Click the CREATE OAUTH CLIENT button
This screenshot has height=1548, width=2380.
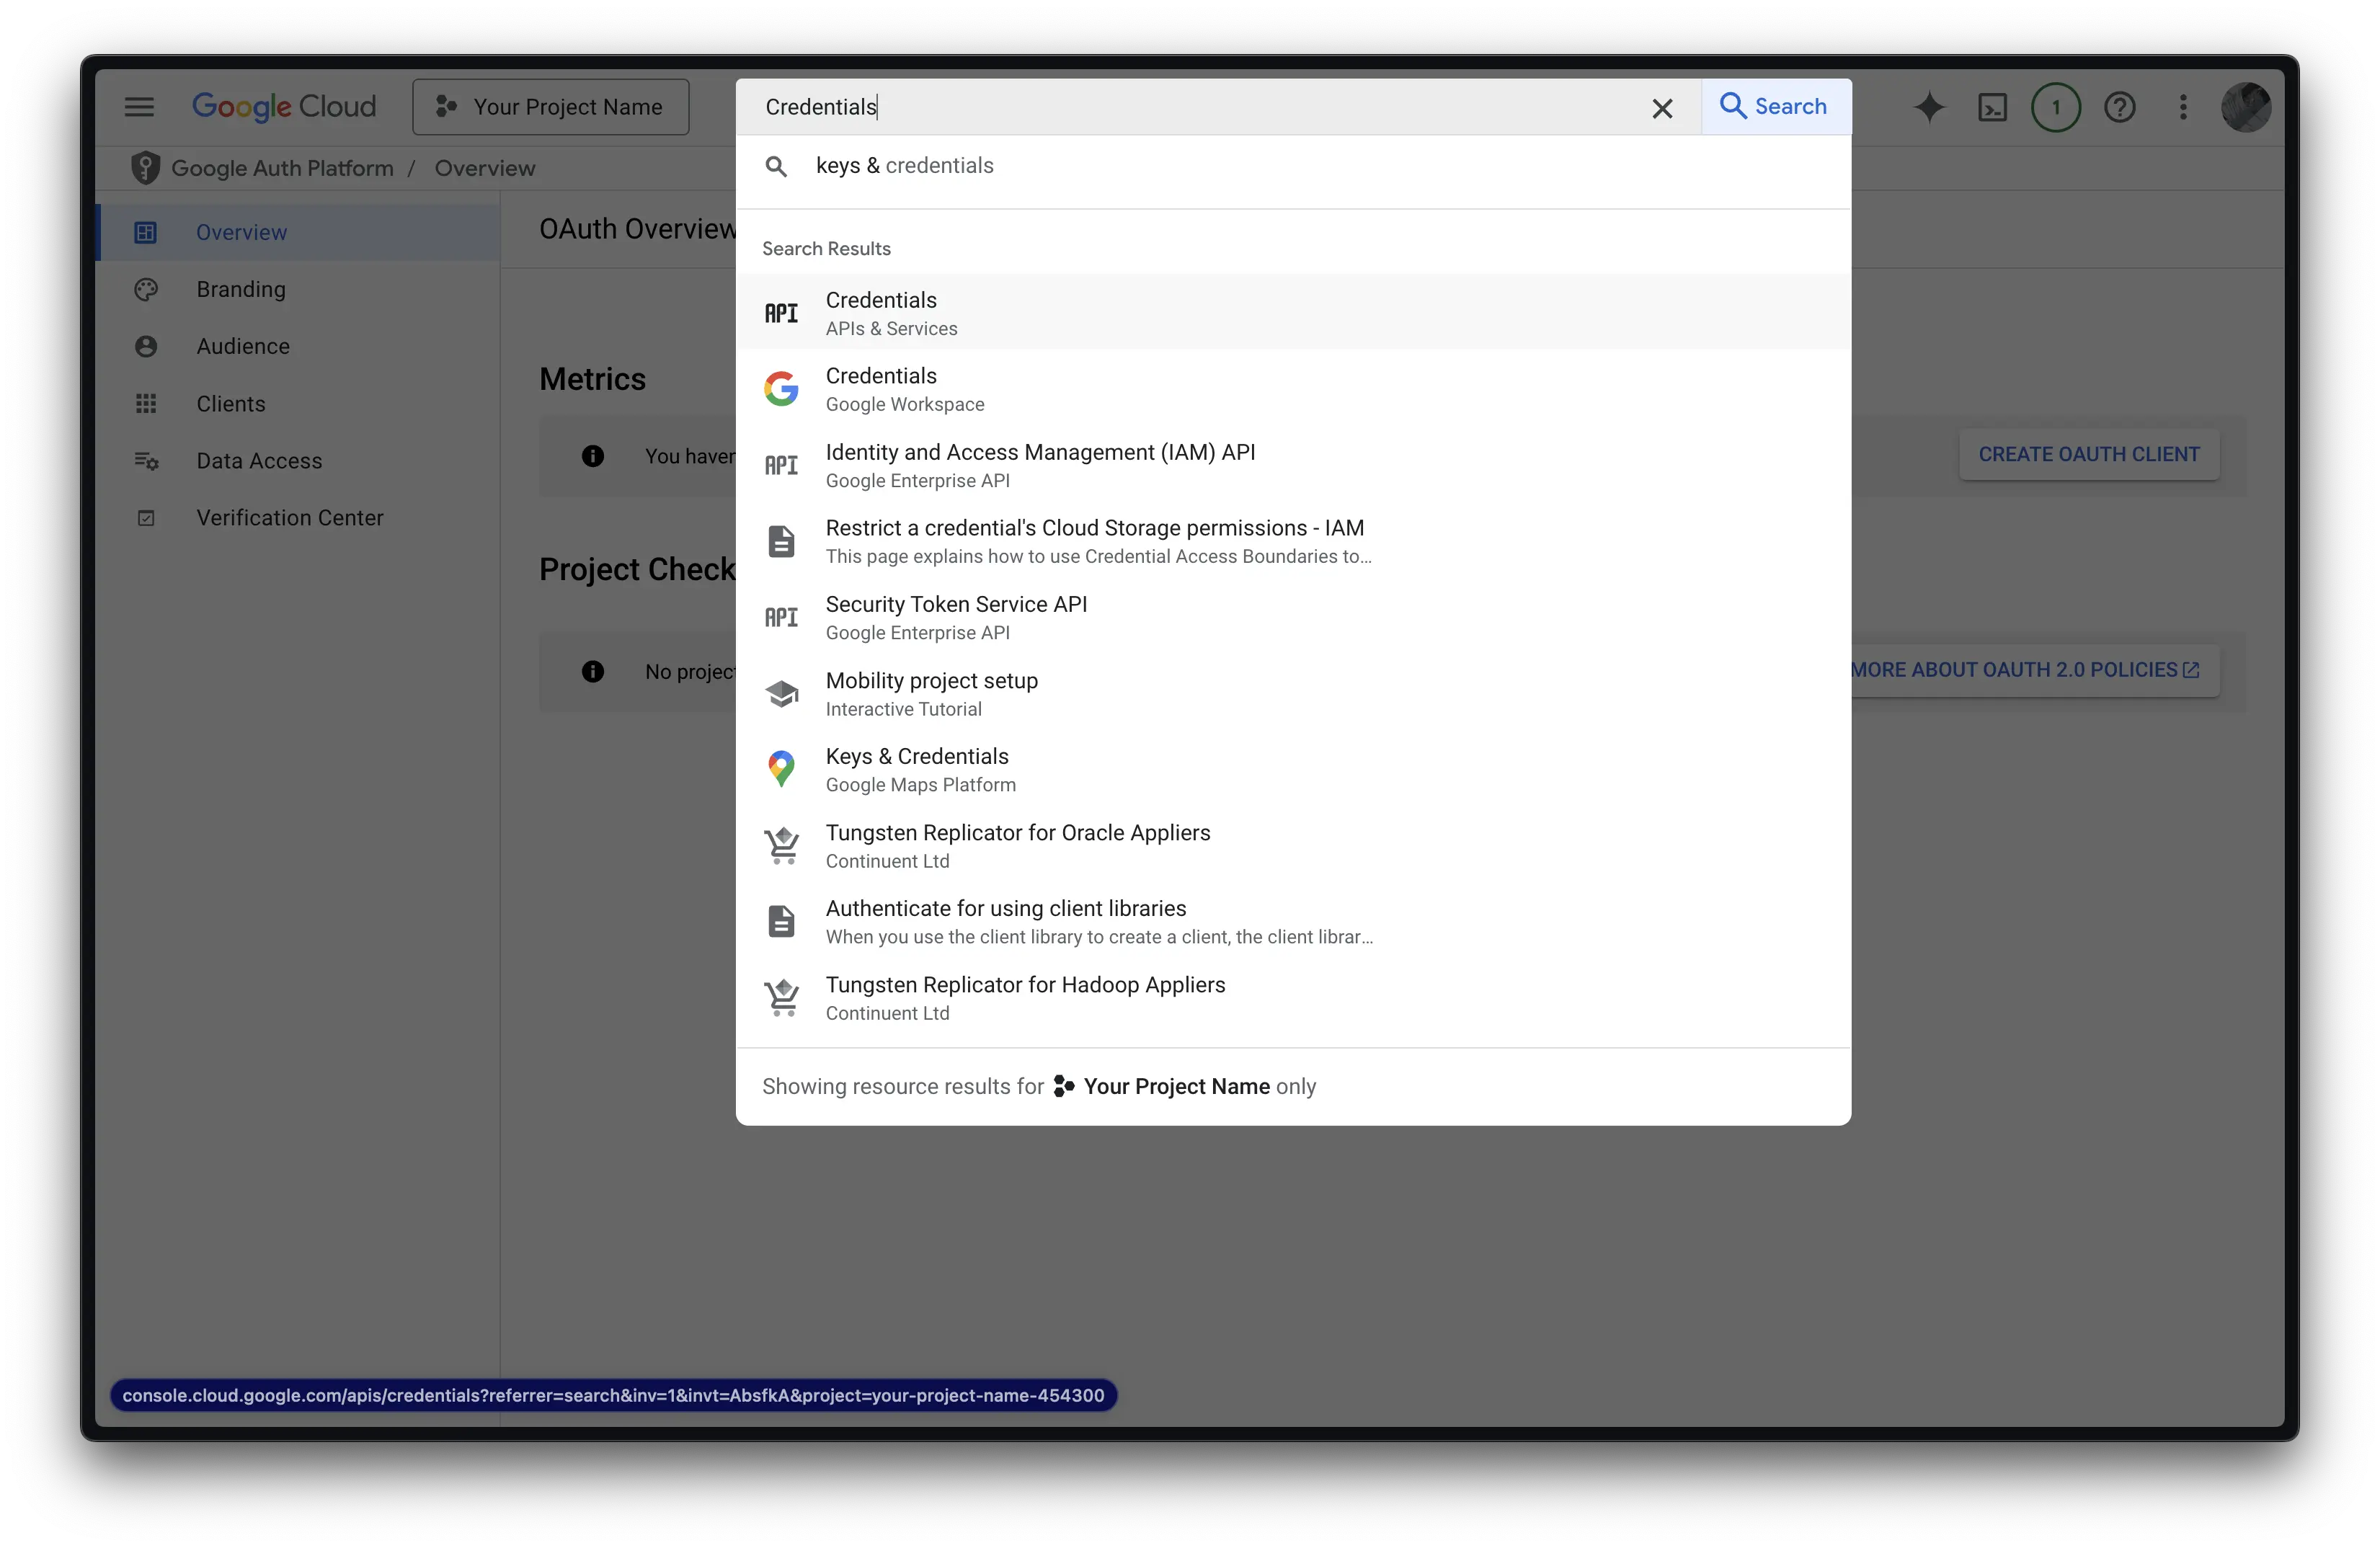tap(2088, 455)
